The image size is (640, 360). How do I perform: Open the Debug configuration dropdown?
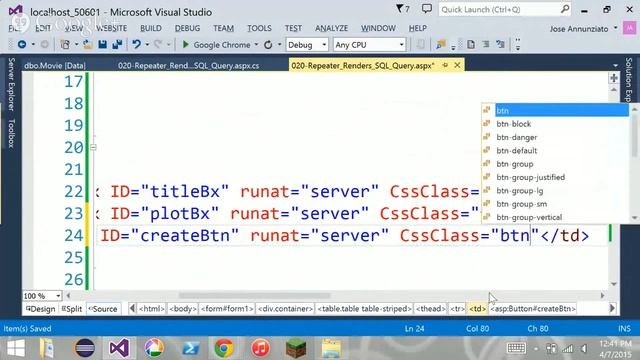pos(307,44)
